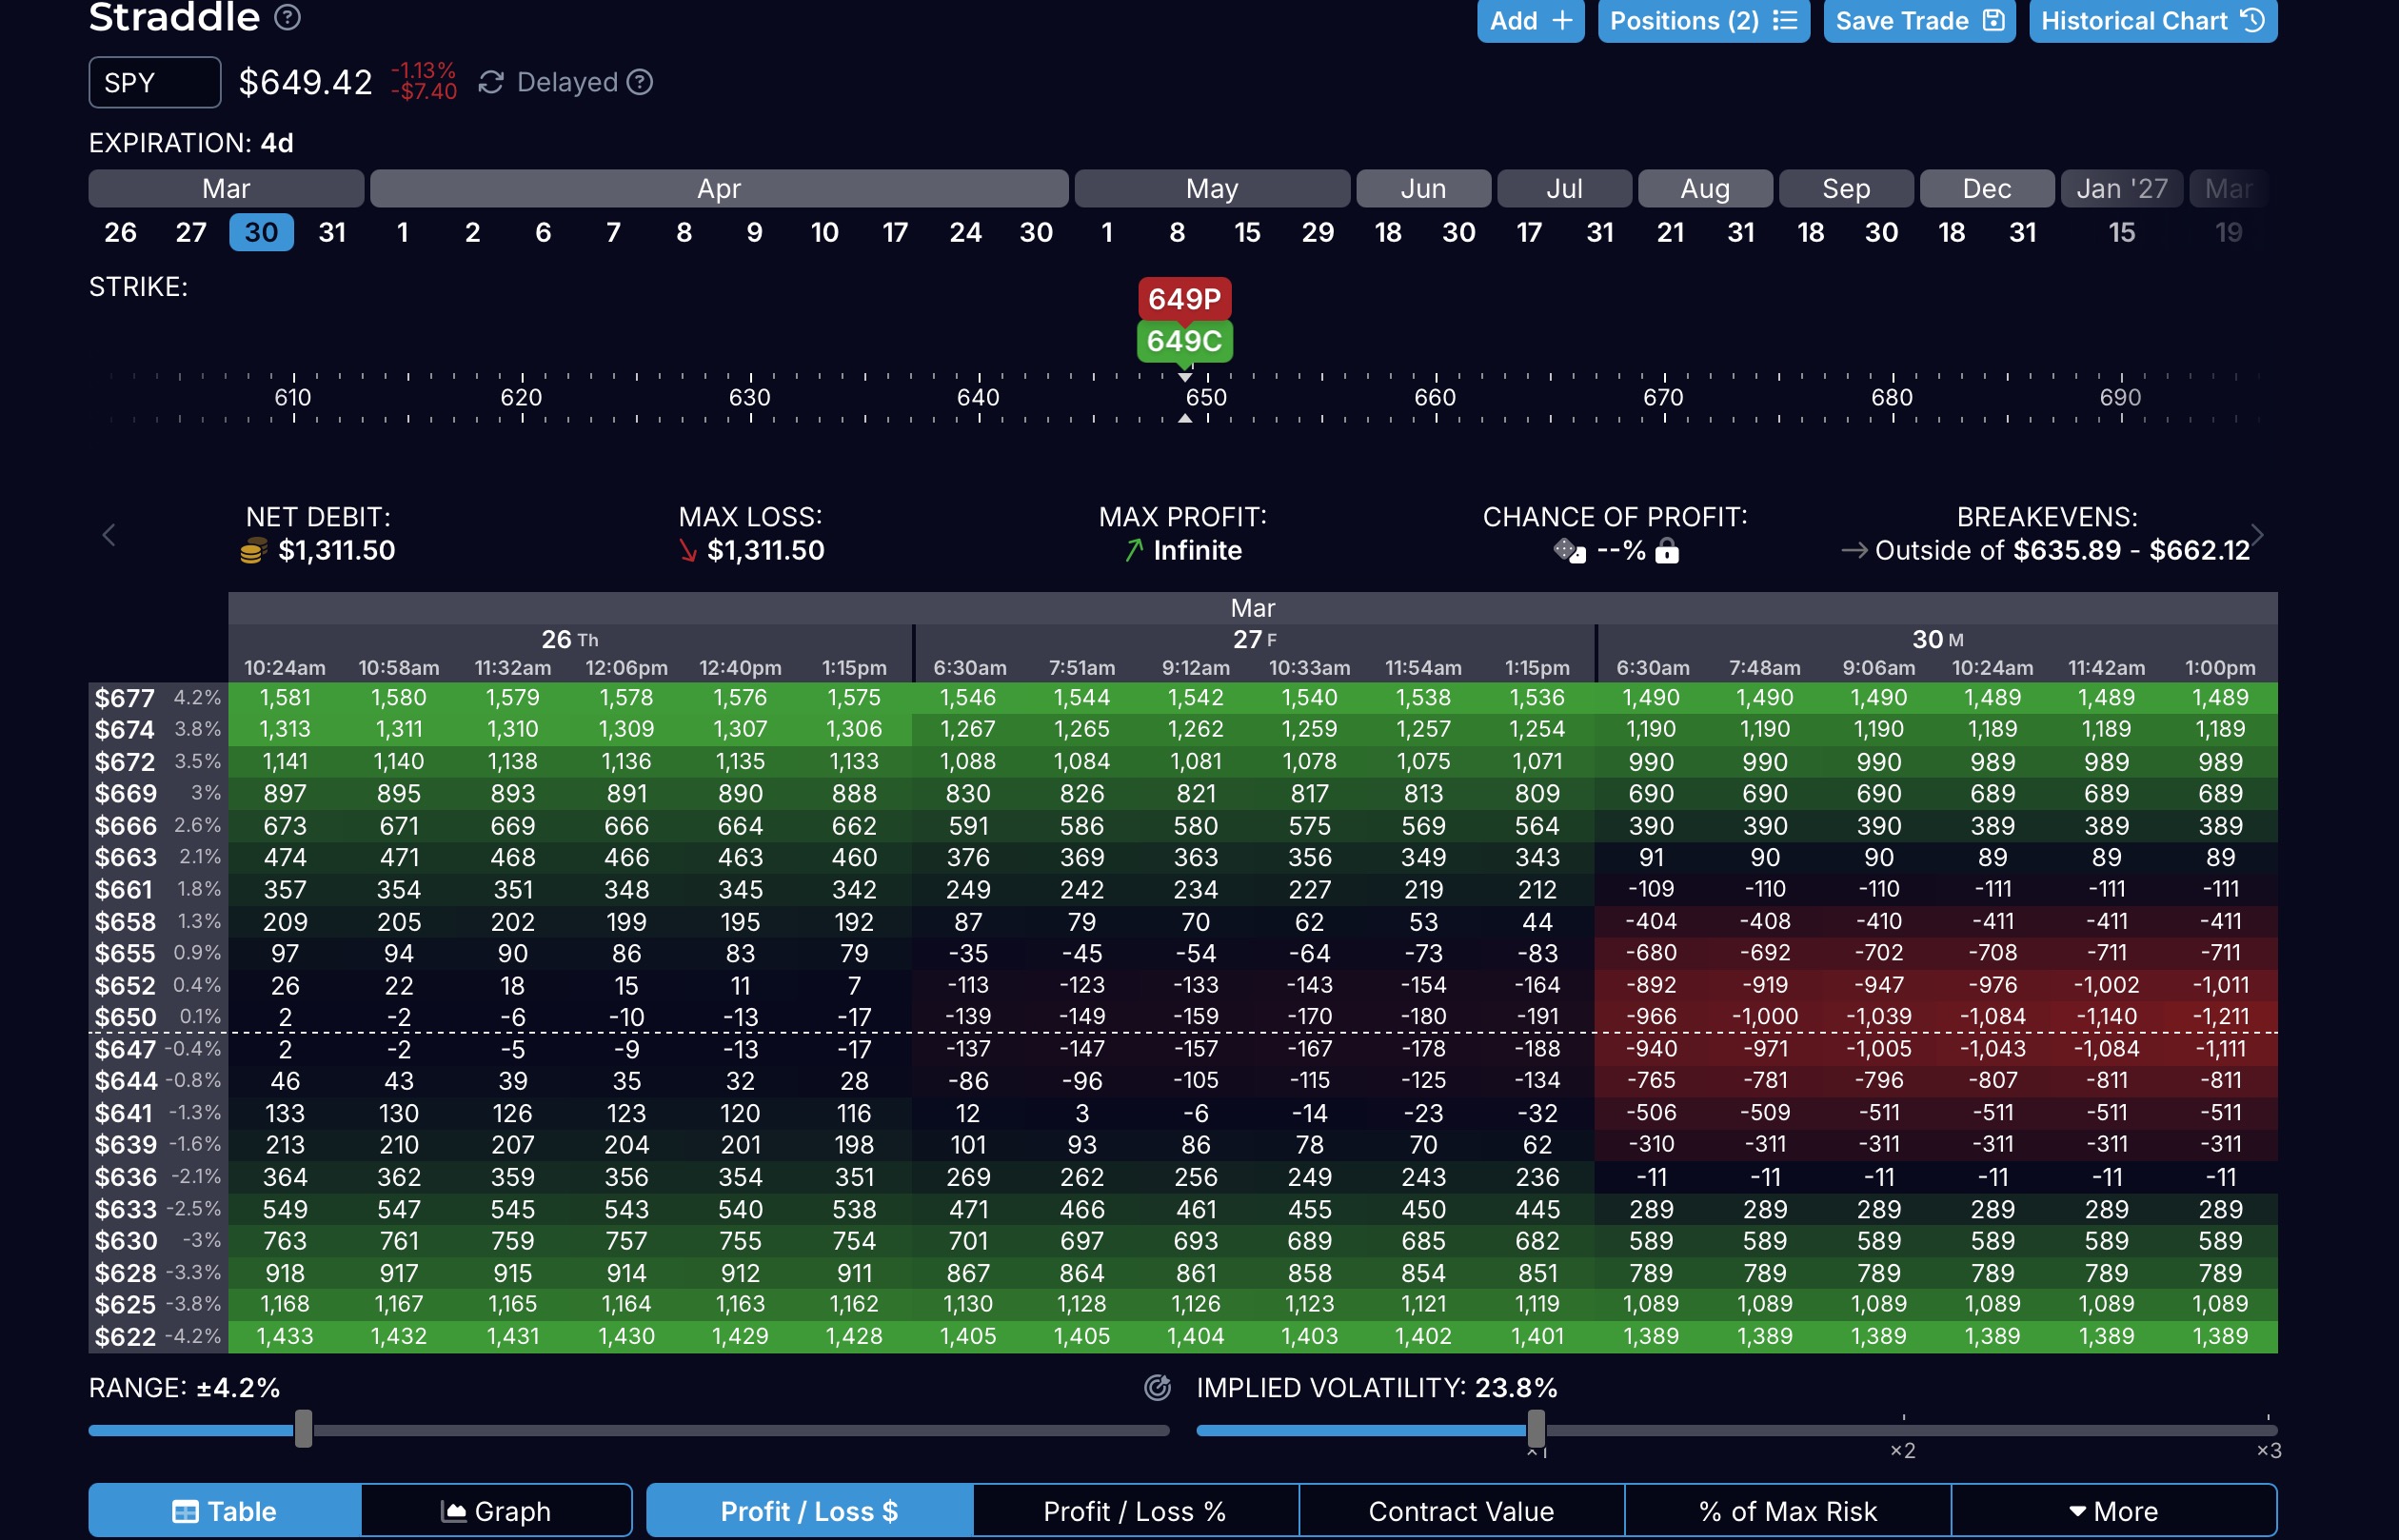Click the Range slider handle
This screenshot has width=2399, height=1540.
tap(304, 1429)
